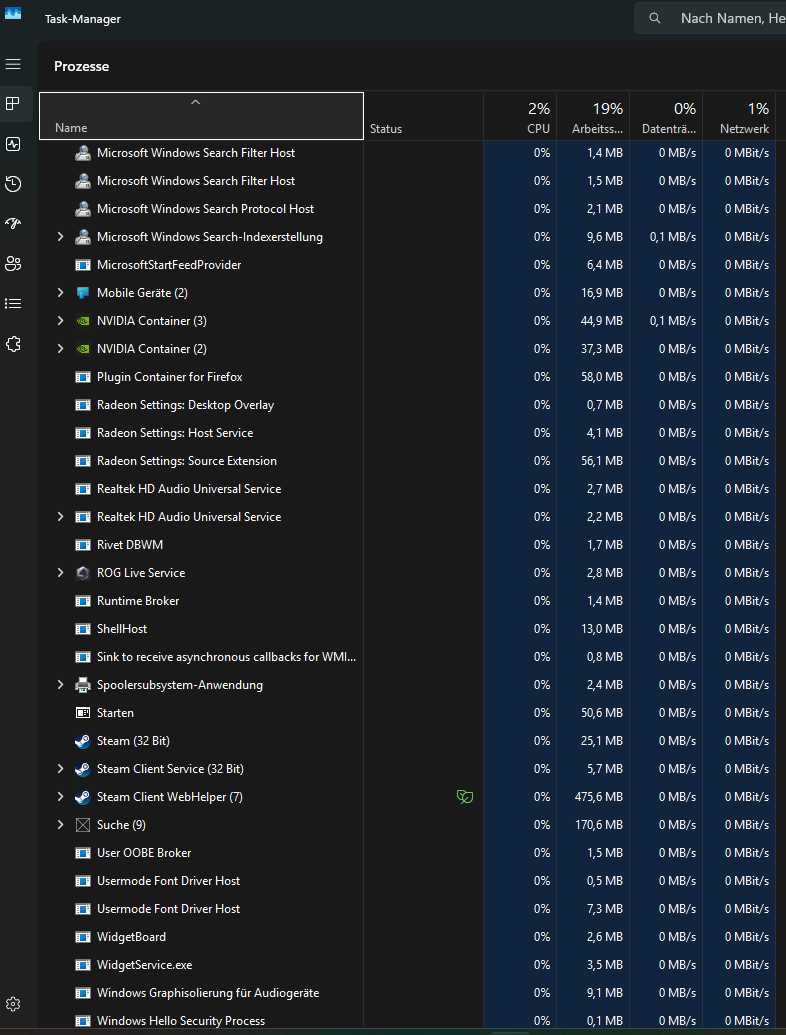The width and height of the screenshot is (786, 1035).
Task: Select Windows Hello Security Process
Action: [x=407, y=1020]
